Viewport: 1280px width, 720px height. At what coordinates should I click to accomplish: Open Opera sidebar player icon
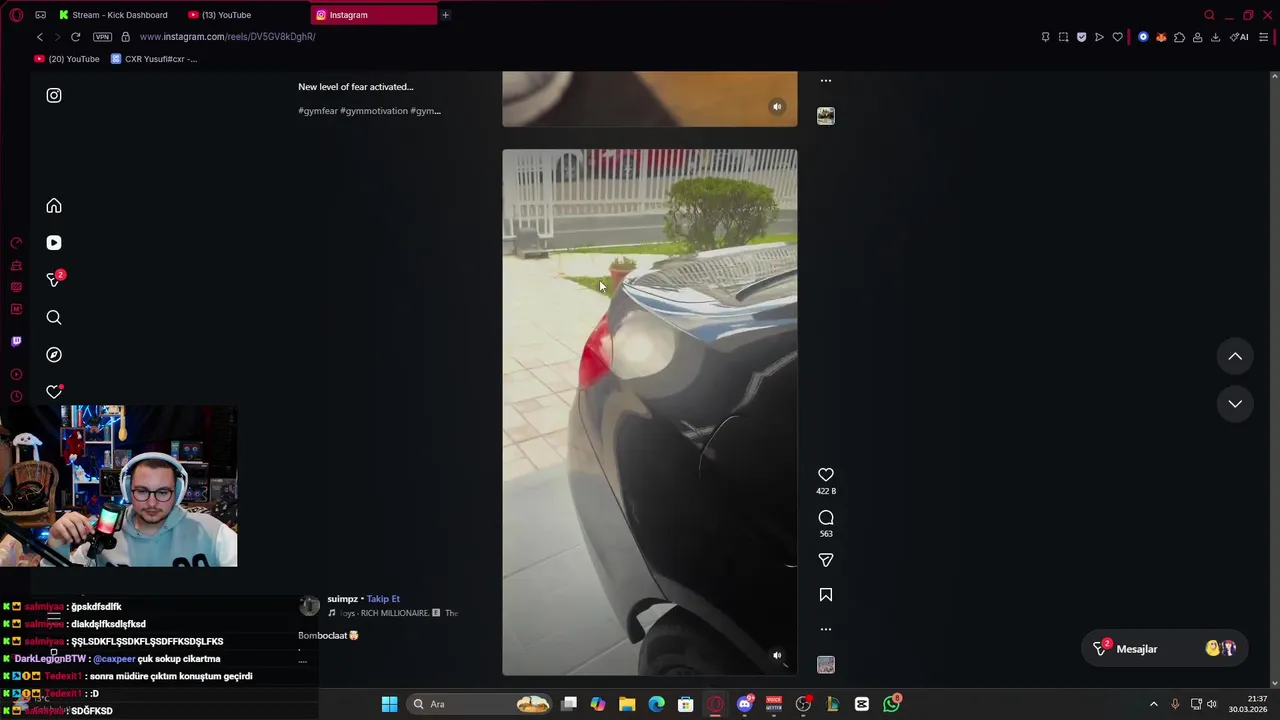(x=16, y=374)
